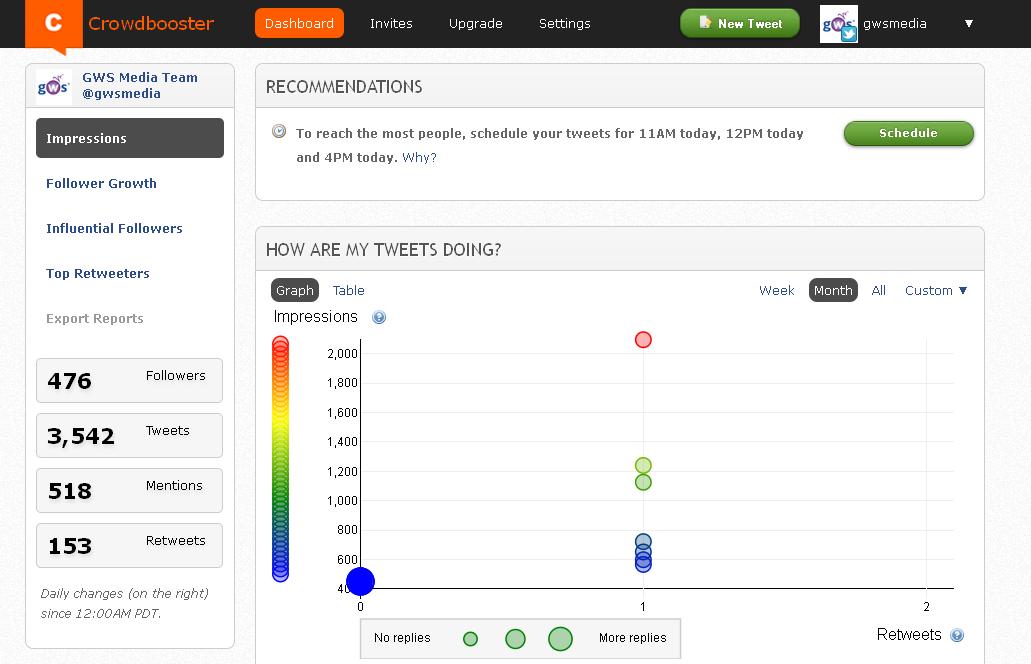The image size is (1031, 664).
Task: Select the large blue bubble at zero retweets
Action: (x=360, y=581)
